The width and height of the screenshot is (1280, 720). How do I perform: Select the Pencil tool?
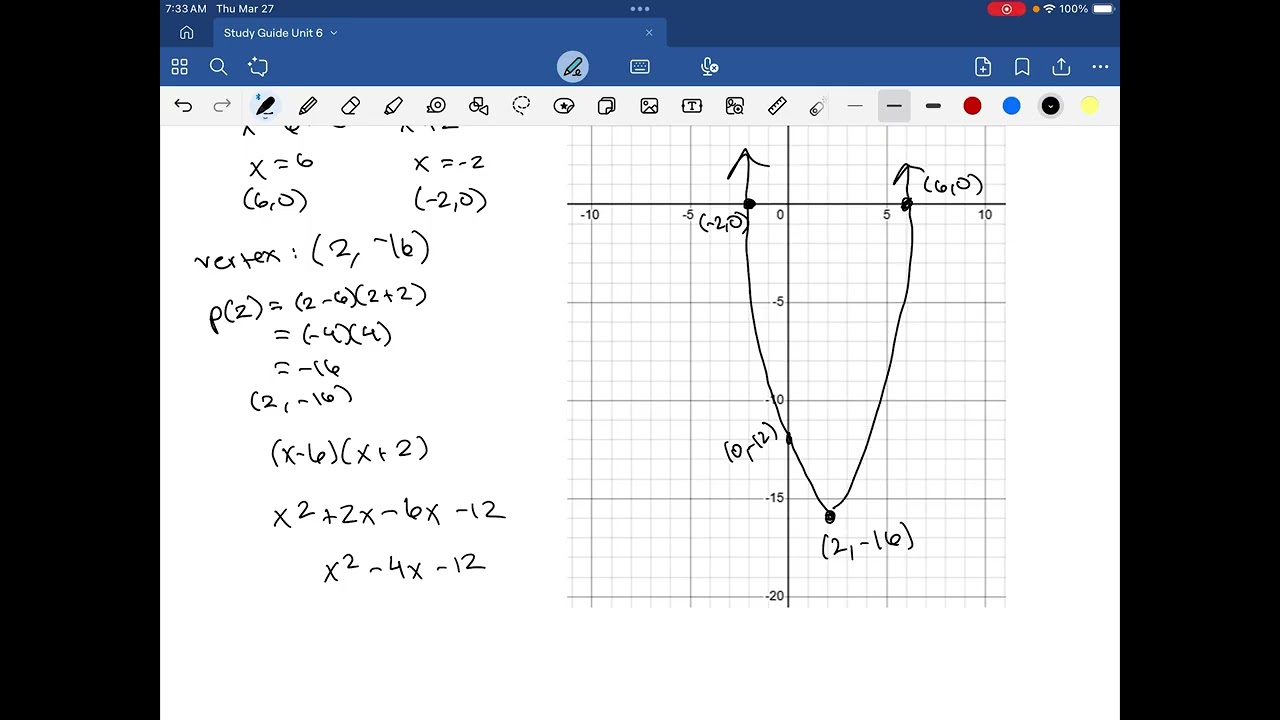[308, 106]
